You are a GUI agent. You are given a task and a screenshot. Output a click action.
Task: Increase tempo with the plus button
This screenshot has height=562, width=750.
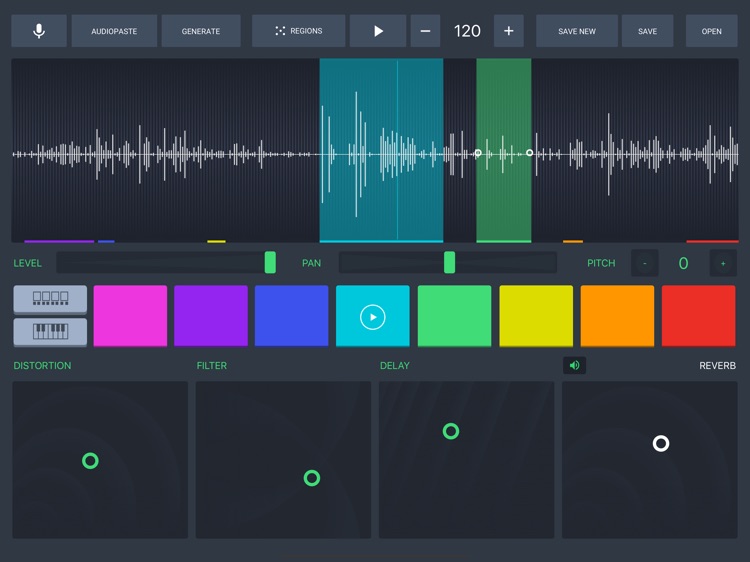pyautogui.click(x=508, y=31)
